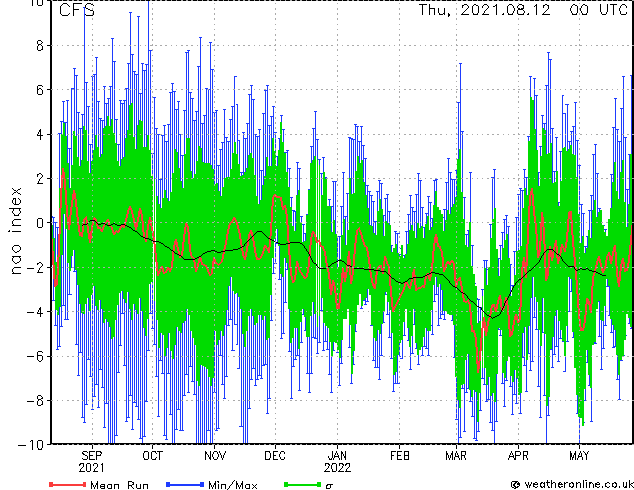Image resolution: width=634 pixels, height=490 pixels.
Task: Click the 'Min/Max' legend text
Action: click(x=233, y=485)
